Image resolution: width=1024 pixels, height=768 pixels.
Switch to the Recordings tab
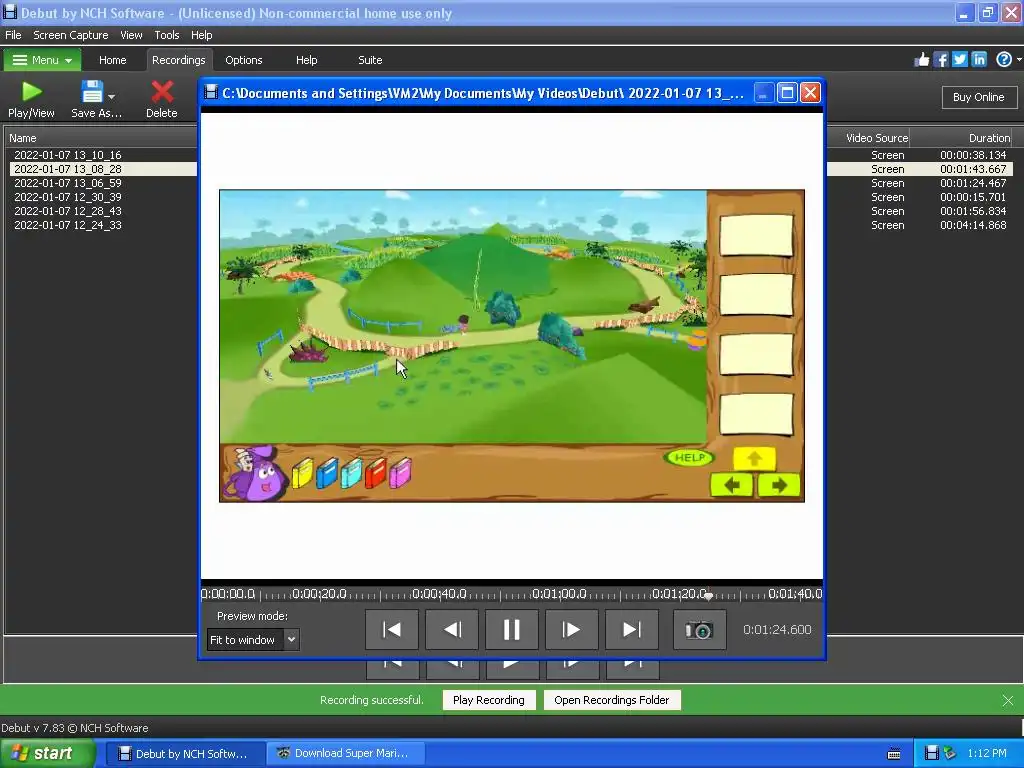tap(178, 60)
